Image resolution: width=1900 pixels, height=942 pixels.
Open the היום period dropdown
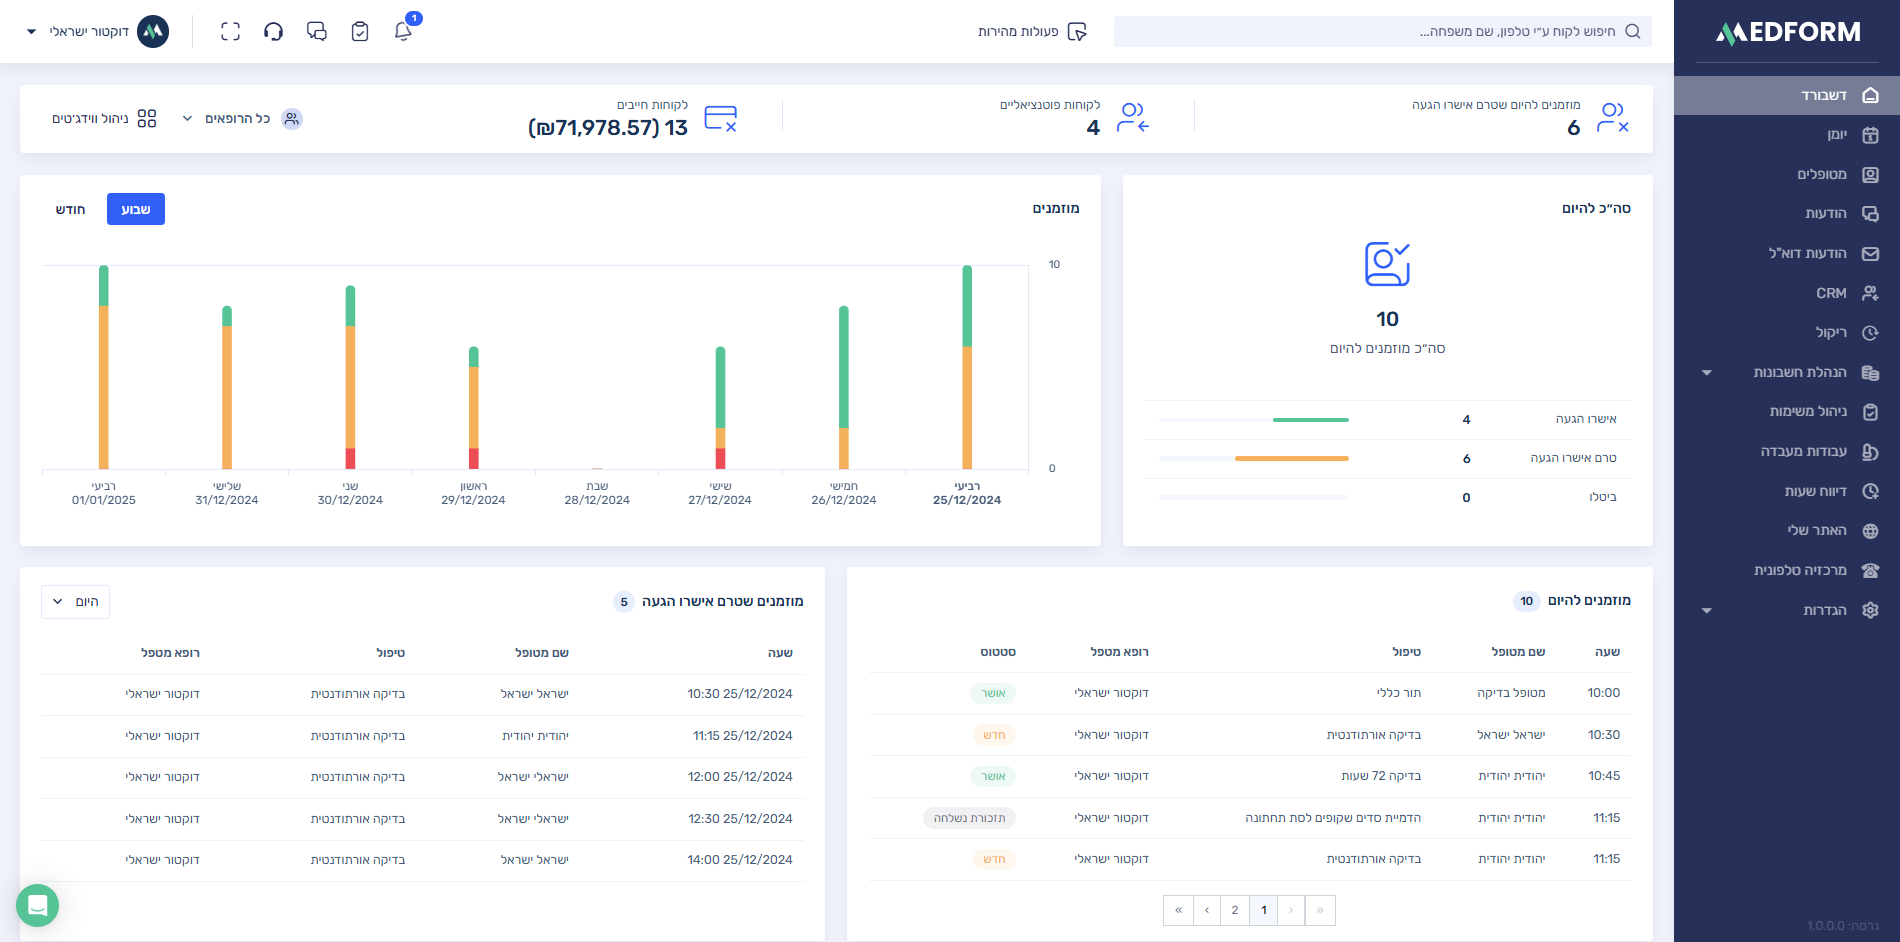pos(76,602)
